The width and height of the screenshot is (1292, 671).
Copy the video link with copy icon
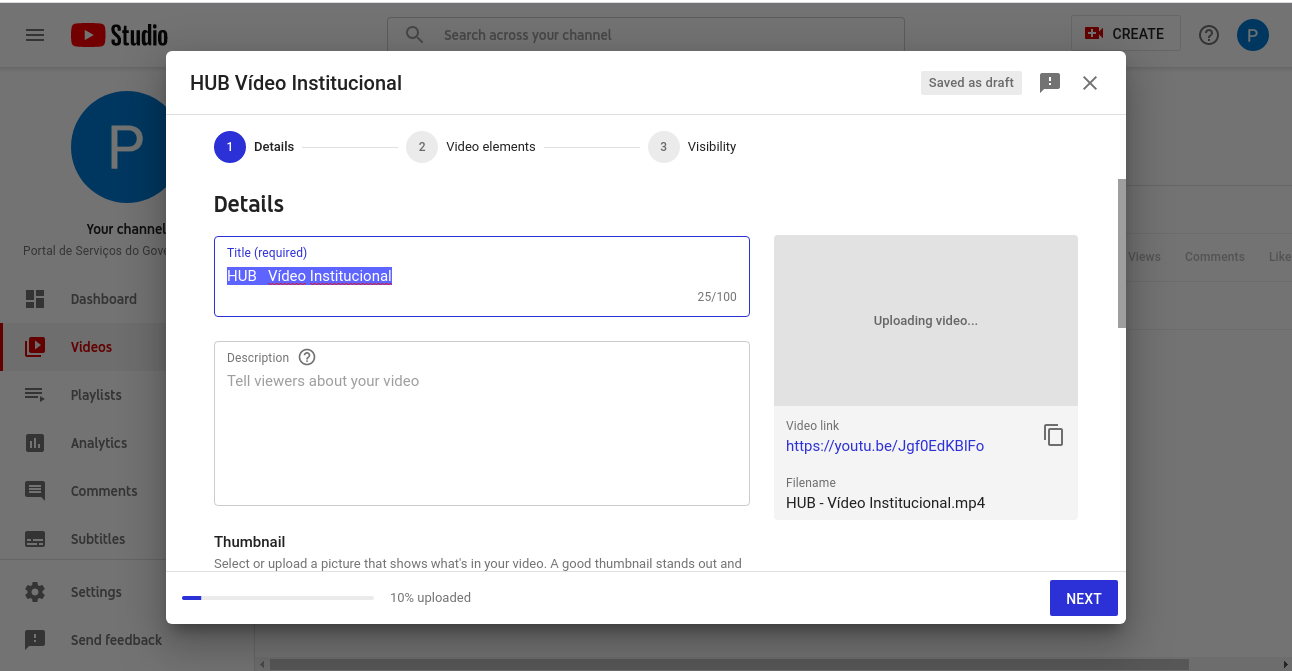click(1053, 435)
